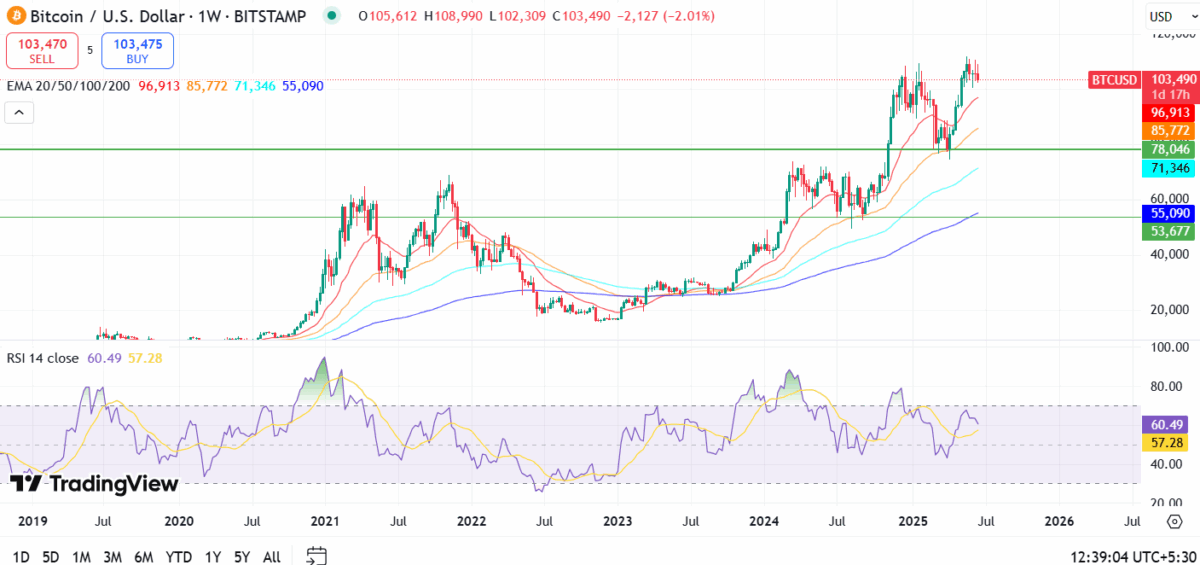Select the 5D time range
Viewport: 1200px width, 565px height.
point(51,556)
